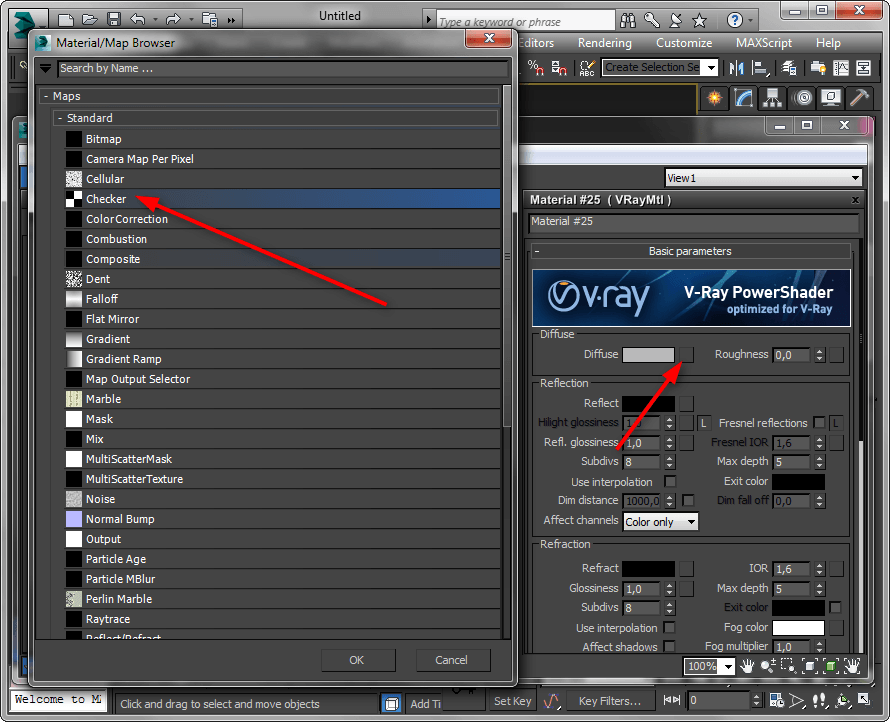The image size is (890, 722).
Task: Open the View1 dropdown
Action: [x=763, y=178]
